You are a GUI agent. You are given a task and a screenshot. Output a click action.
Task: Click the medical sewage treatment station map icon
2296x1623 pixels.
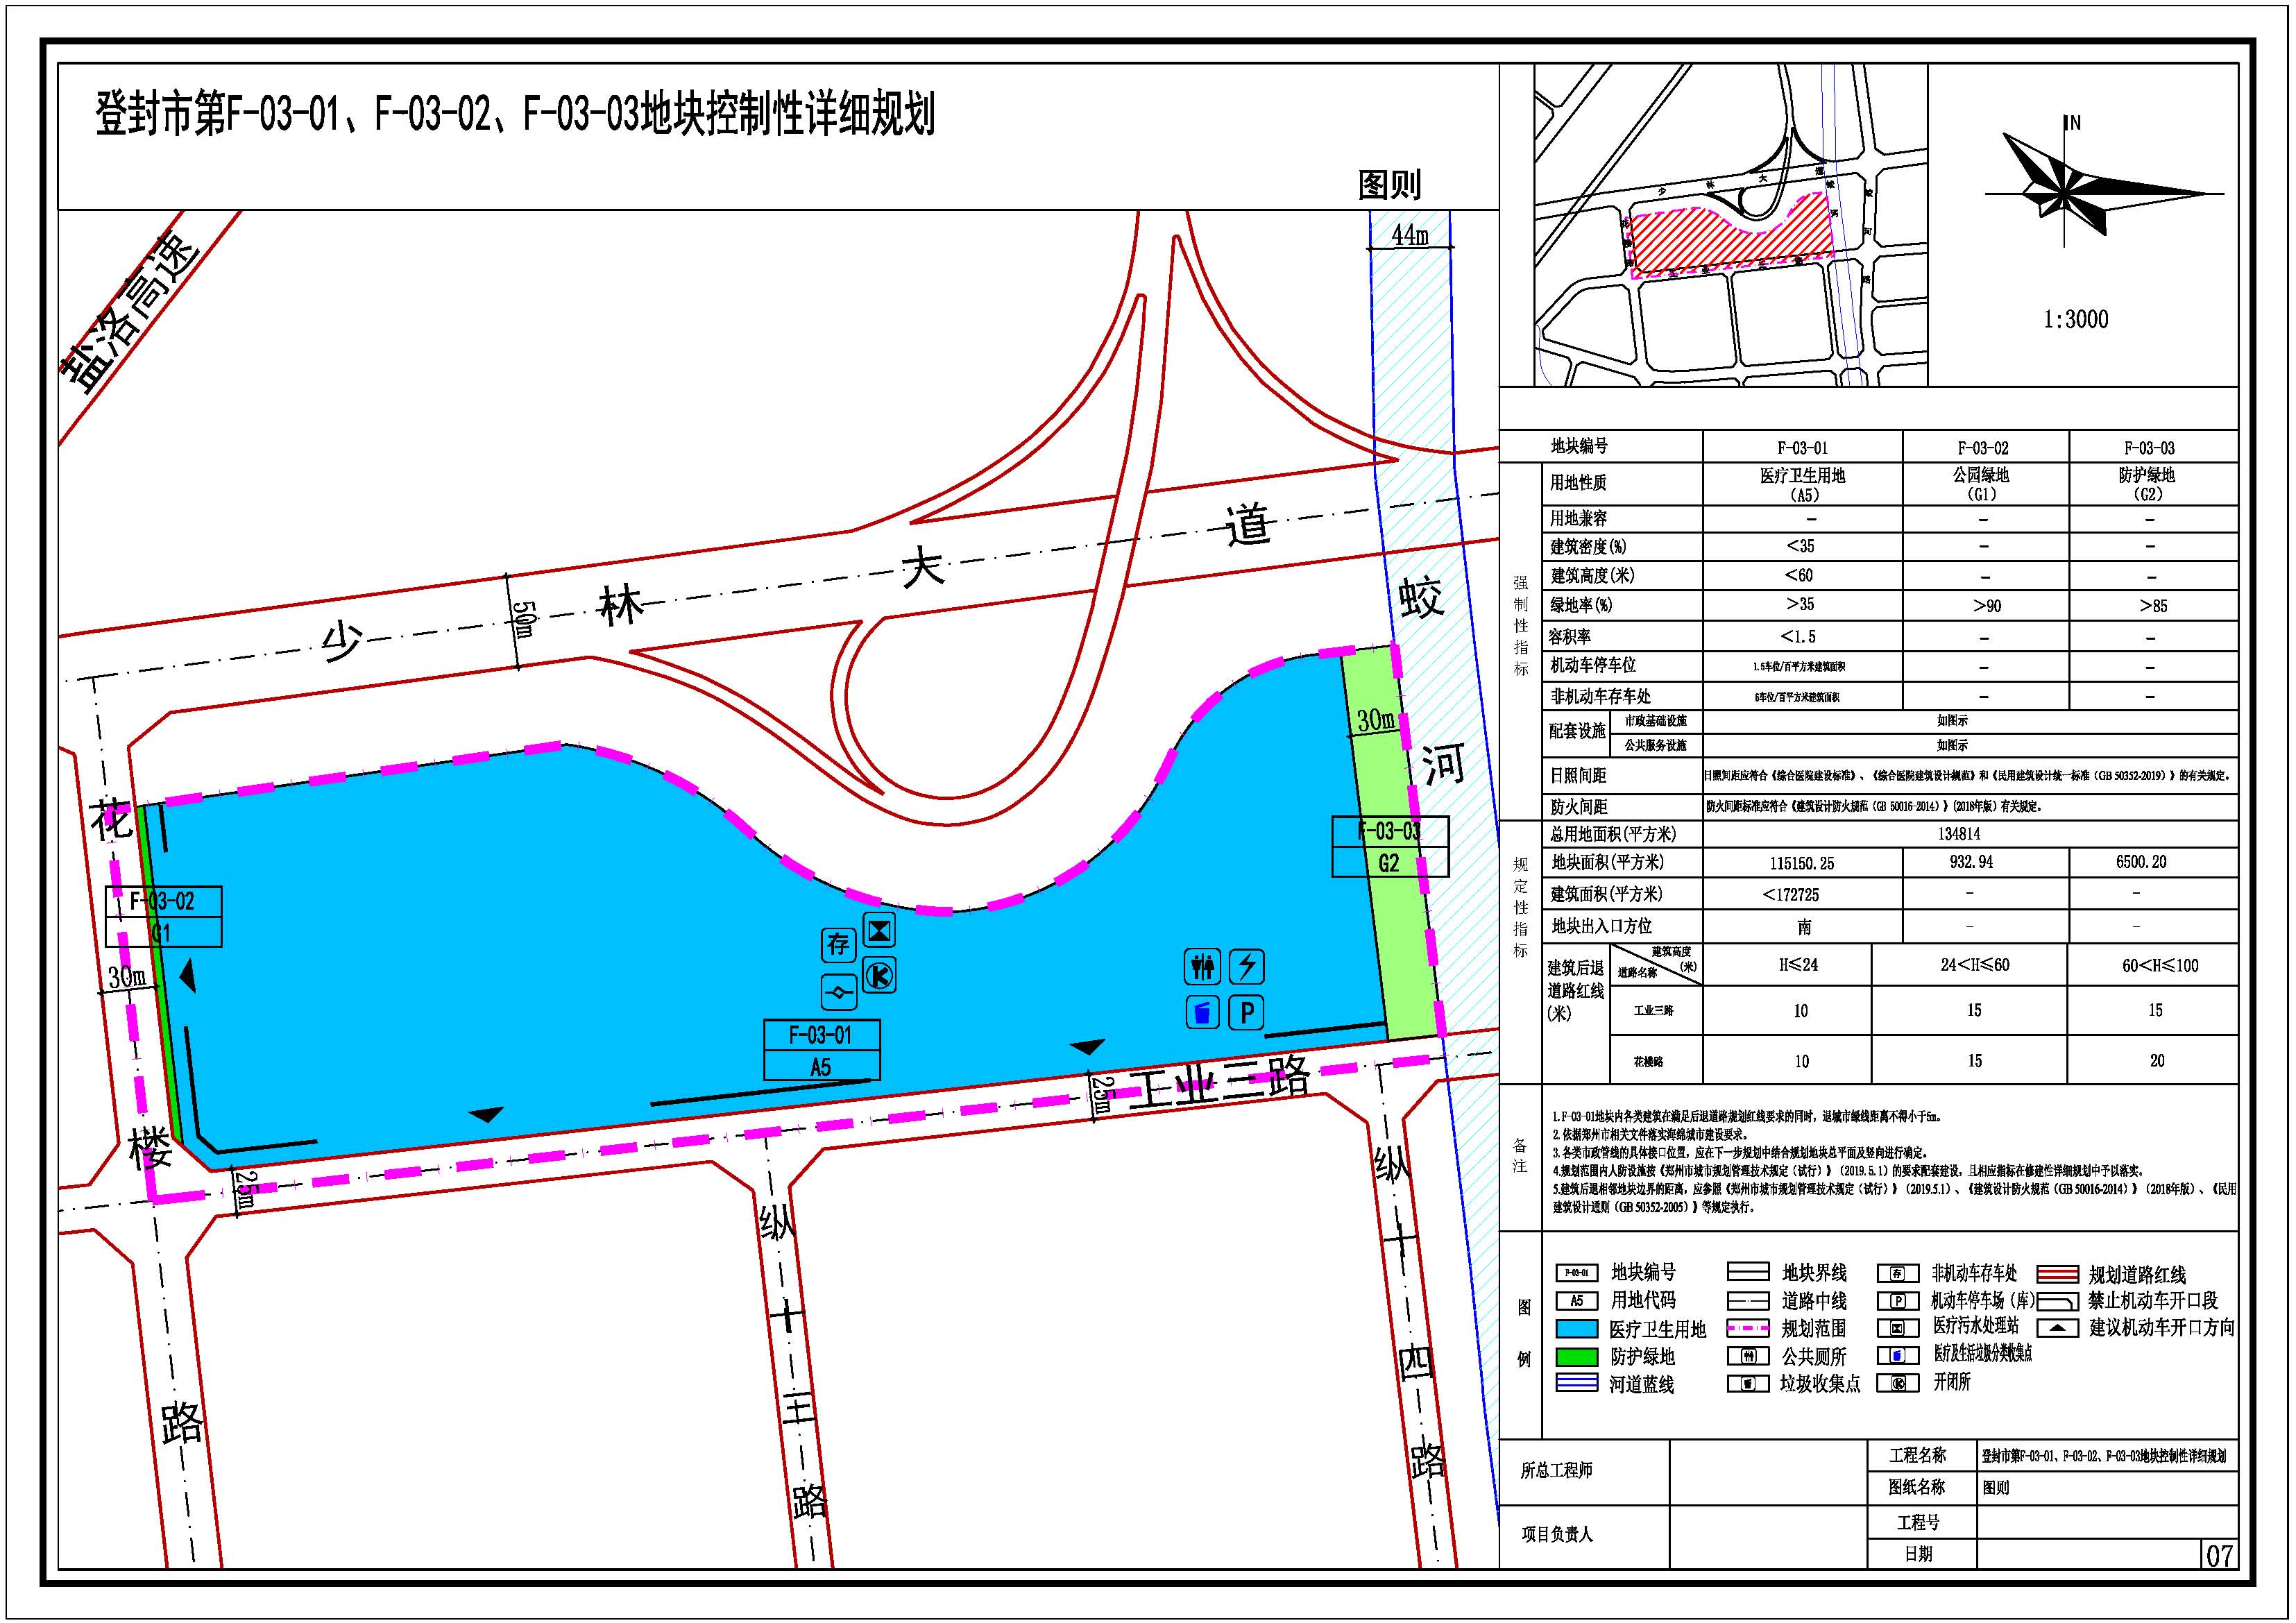tap(879, 931)
